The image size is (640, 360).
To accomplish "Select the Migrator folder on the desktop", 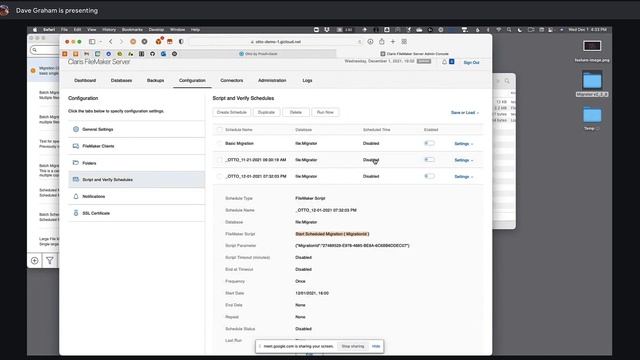I will click(x=592, y=80).
